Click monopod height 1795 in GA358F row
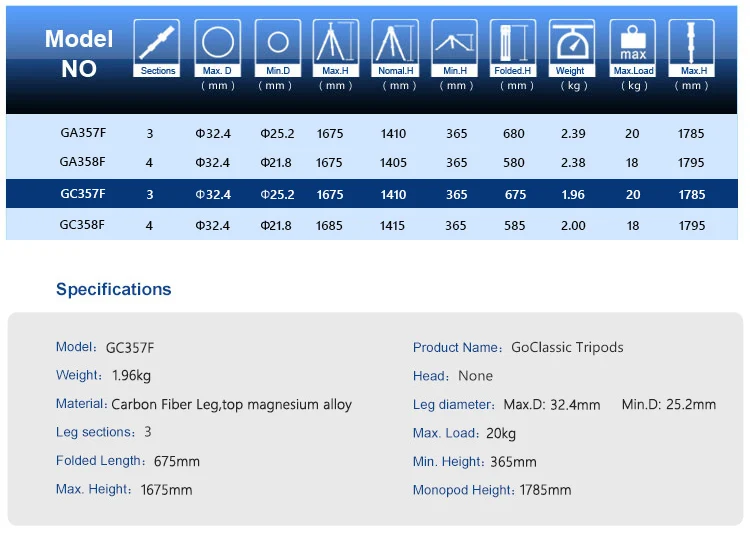750x537 pixels. [x=691, y=163]
